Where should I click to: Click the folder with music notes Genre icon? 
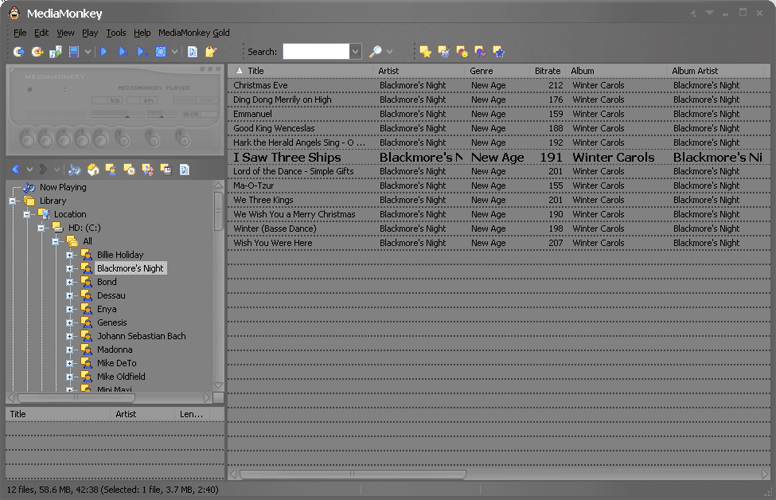tap(147, 170)
